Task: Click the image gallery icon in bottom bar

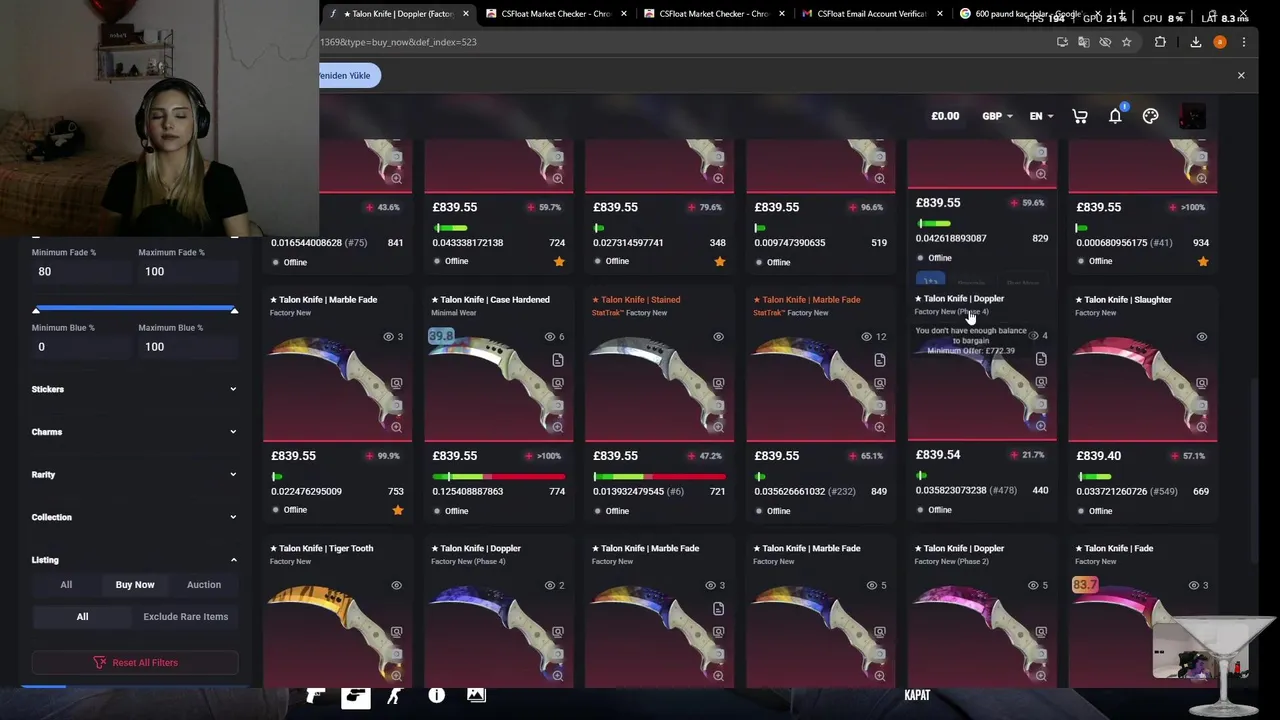Action: click(x=476, y=695)
